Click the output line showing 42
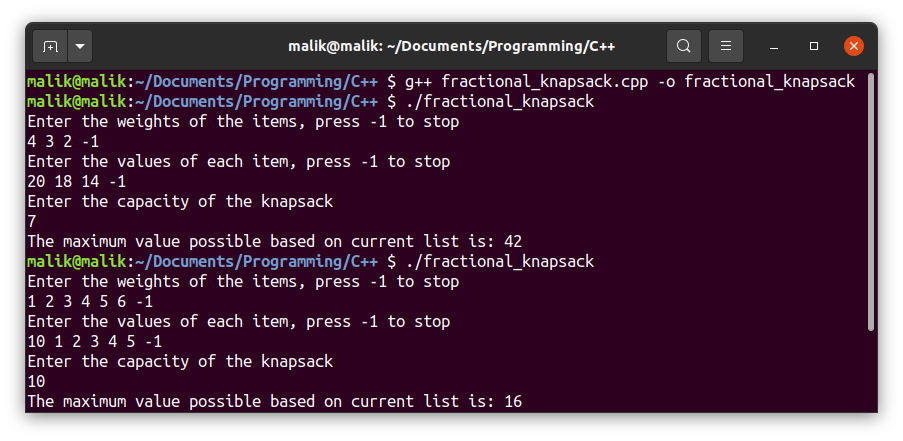Screen dimensions: 903x441 click(275, 241)
